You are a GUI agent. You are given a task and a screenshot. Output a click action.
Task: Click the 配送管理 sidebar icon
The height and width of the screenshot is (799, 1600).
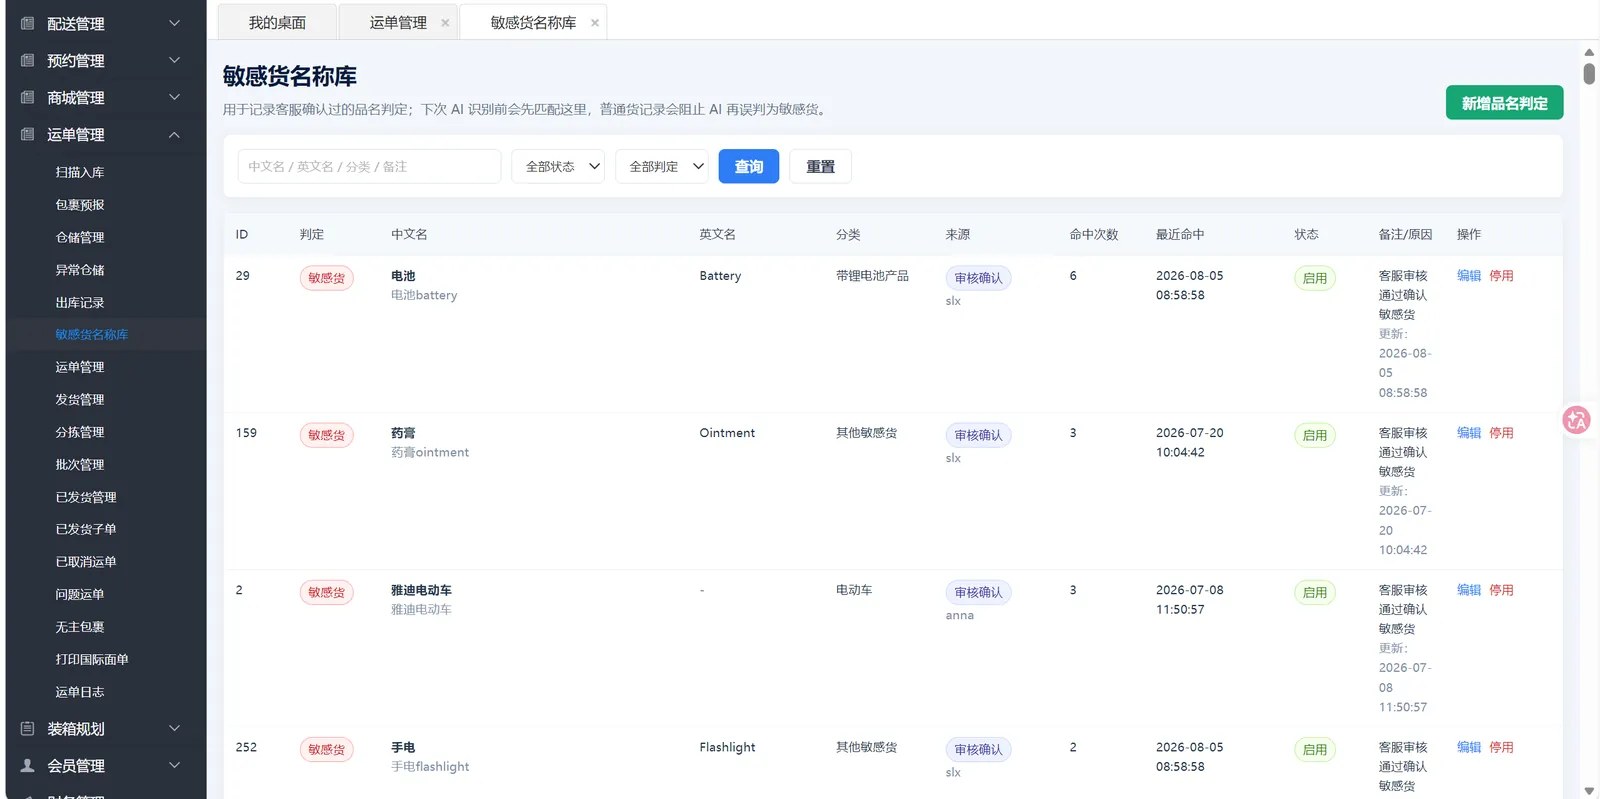(x=27, y=23)
